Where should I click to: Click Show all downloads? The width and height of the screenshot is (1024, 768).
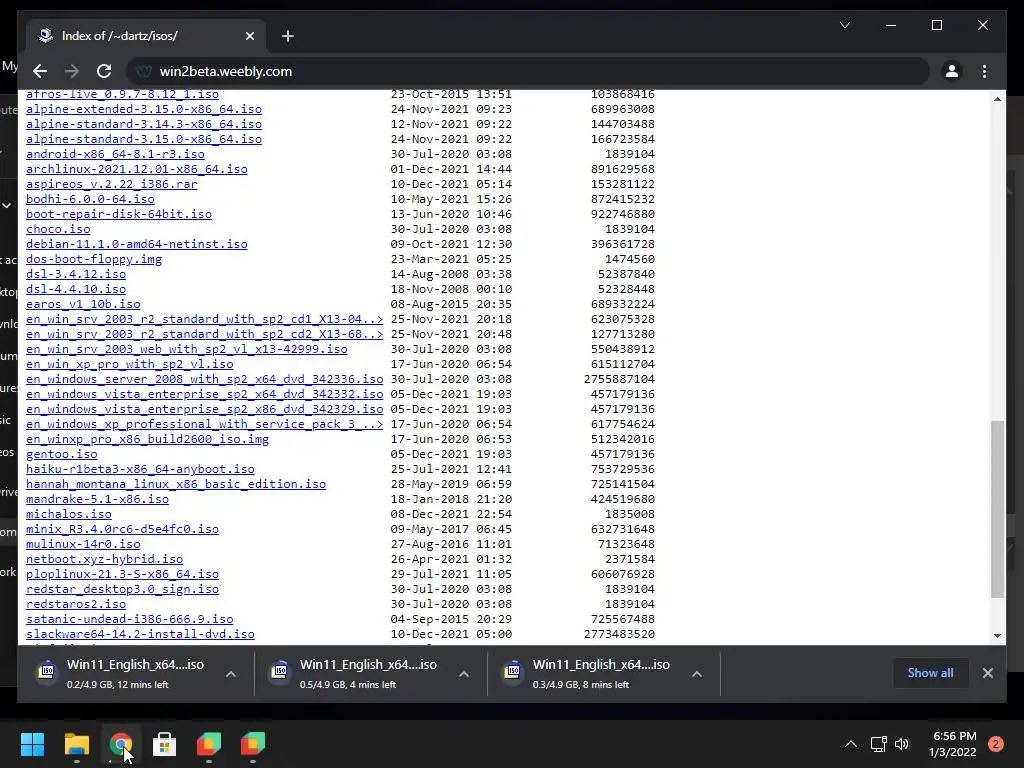930,673
